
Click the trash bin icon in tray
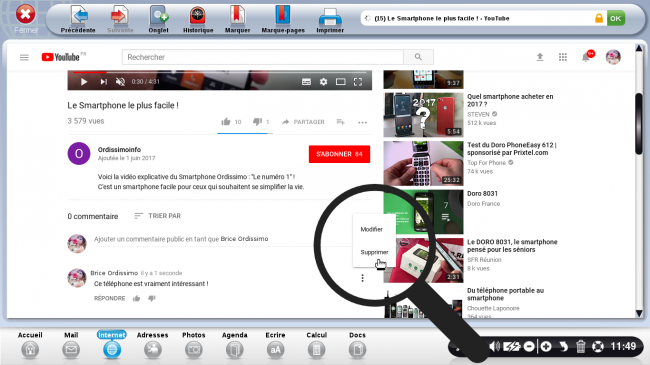click(x=581, y=346)
